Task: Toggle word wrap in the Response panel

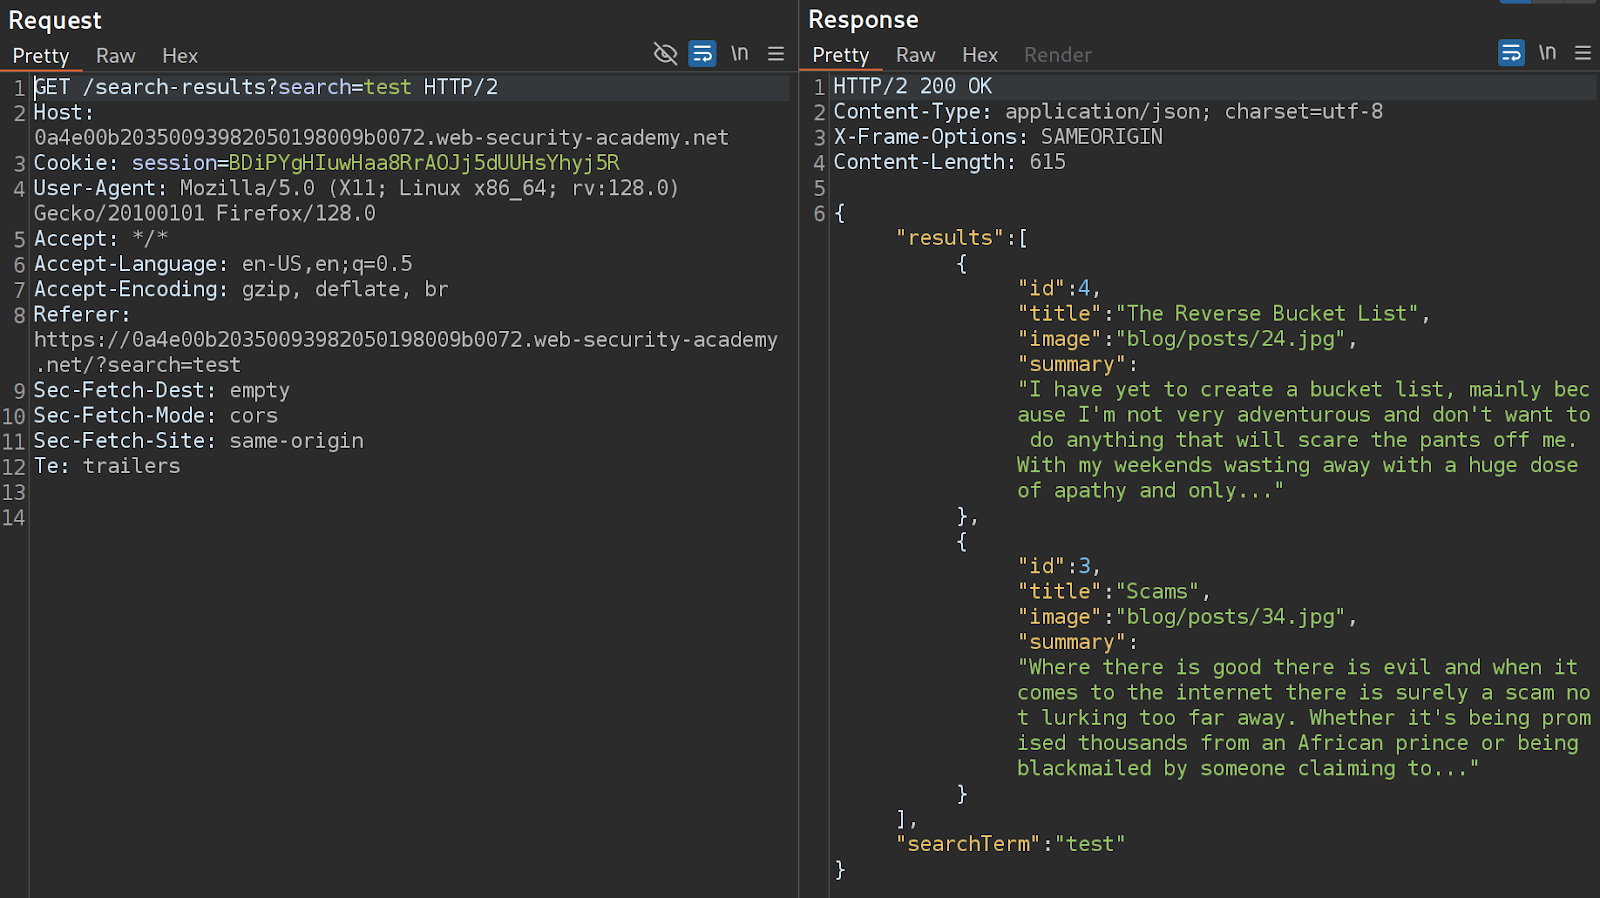Action: click(1511, 53)
